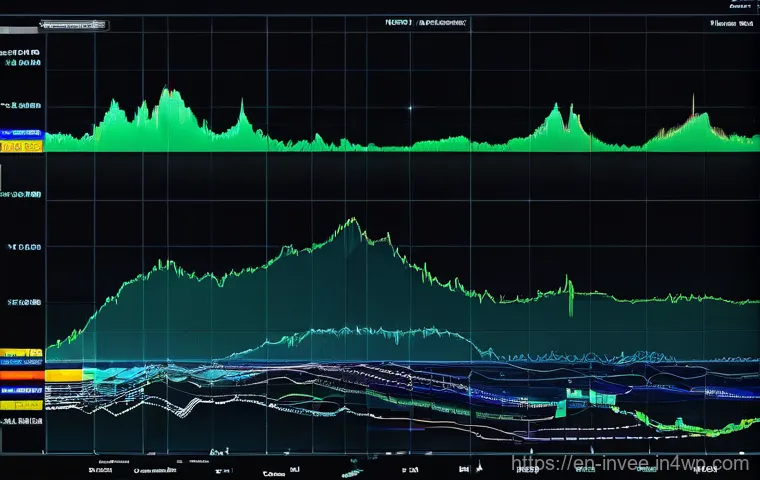The image size is (760, 480).
Task: Click the orange indicator bar at left edge
Action: pyautogui.click(x=21, y=374)
